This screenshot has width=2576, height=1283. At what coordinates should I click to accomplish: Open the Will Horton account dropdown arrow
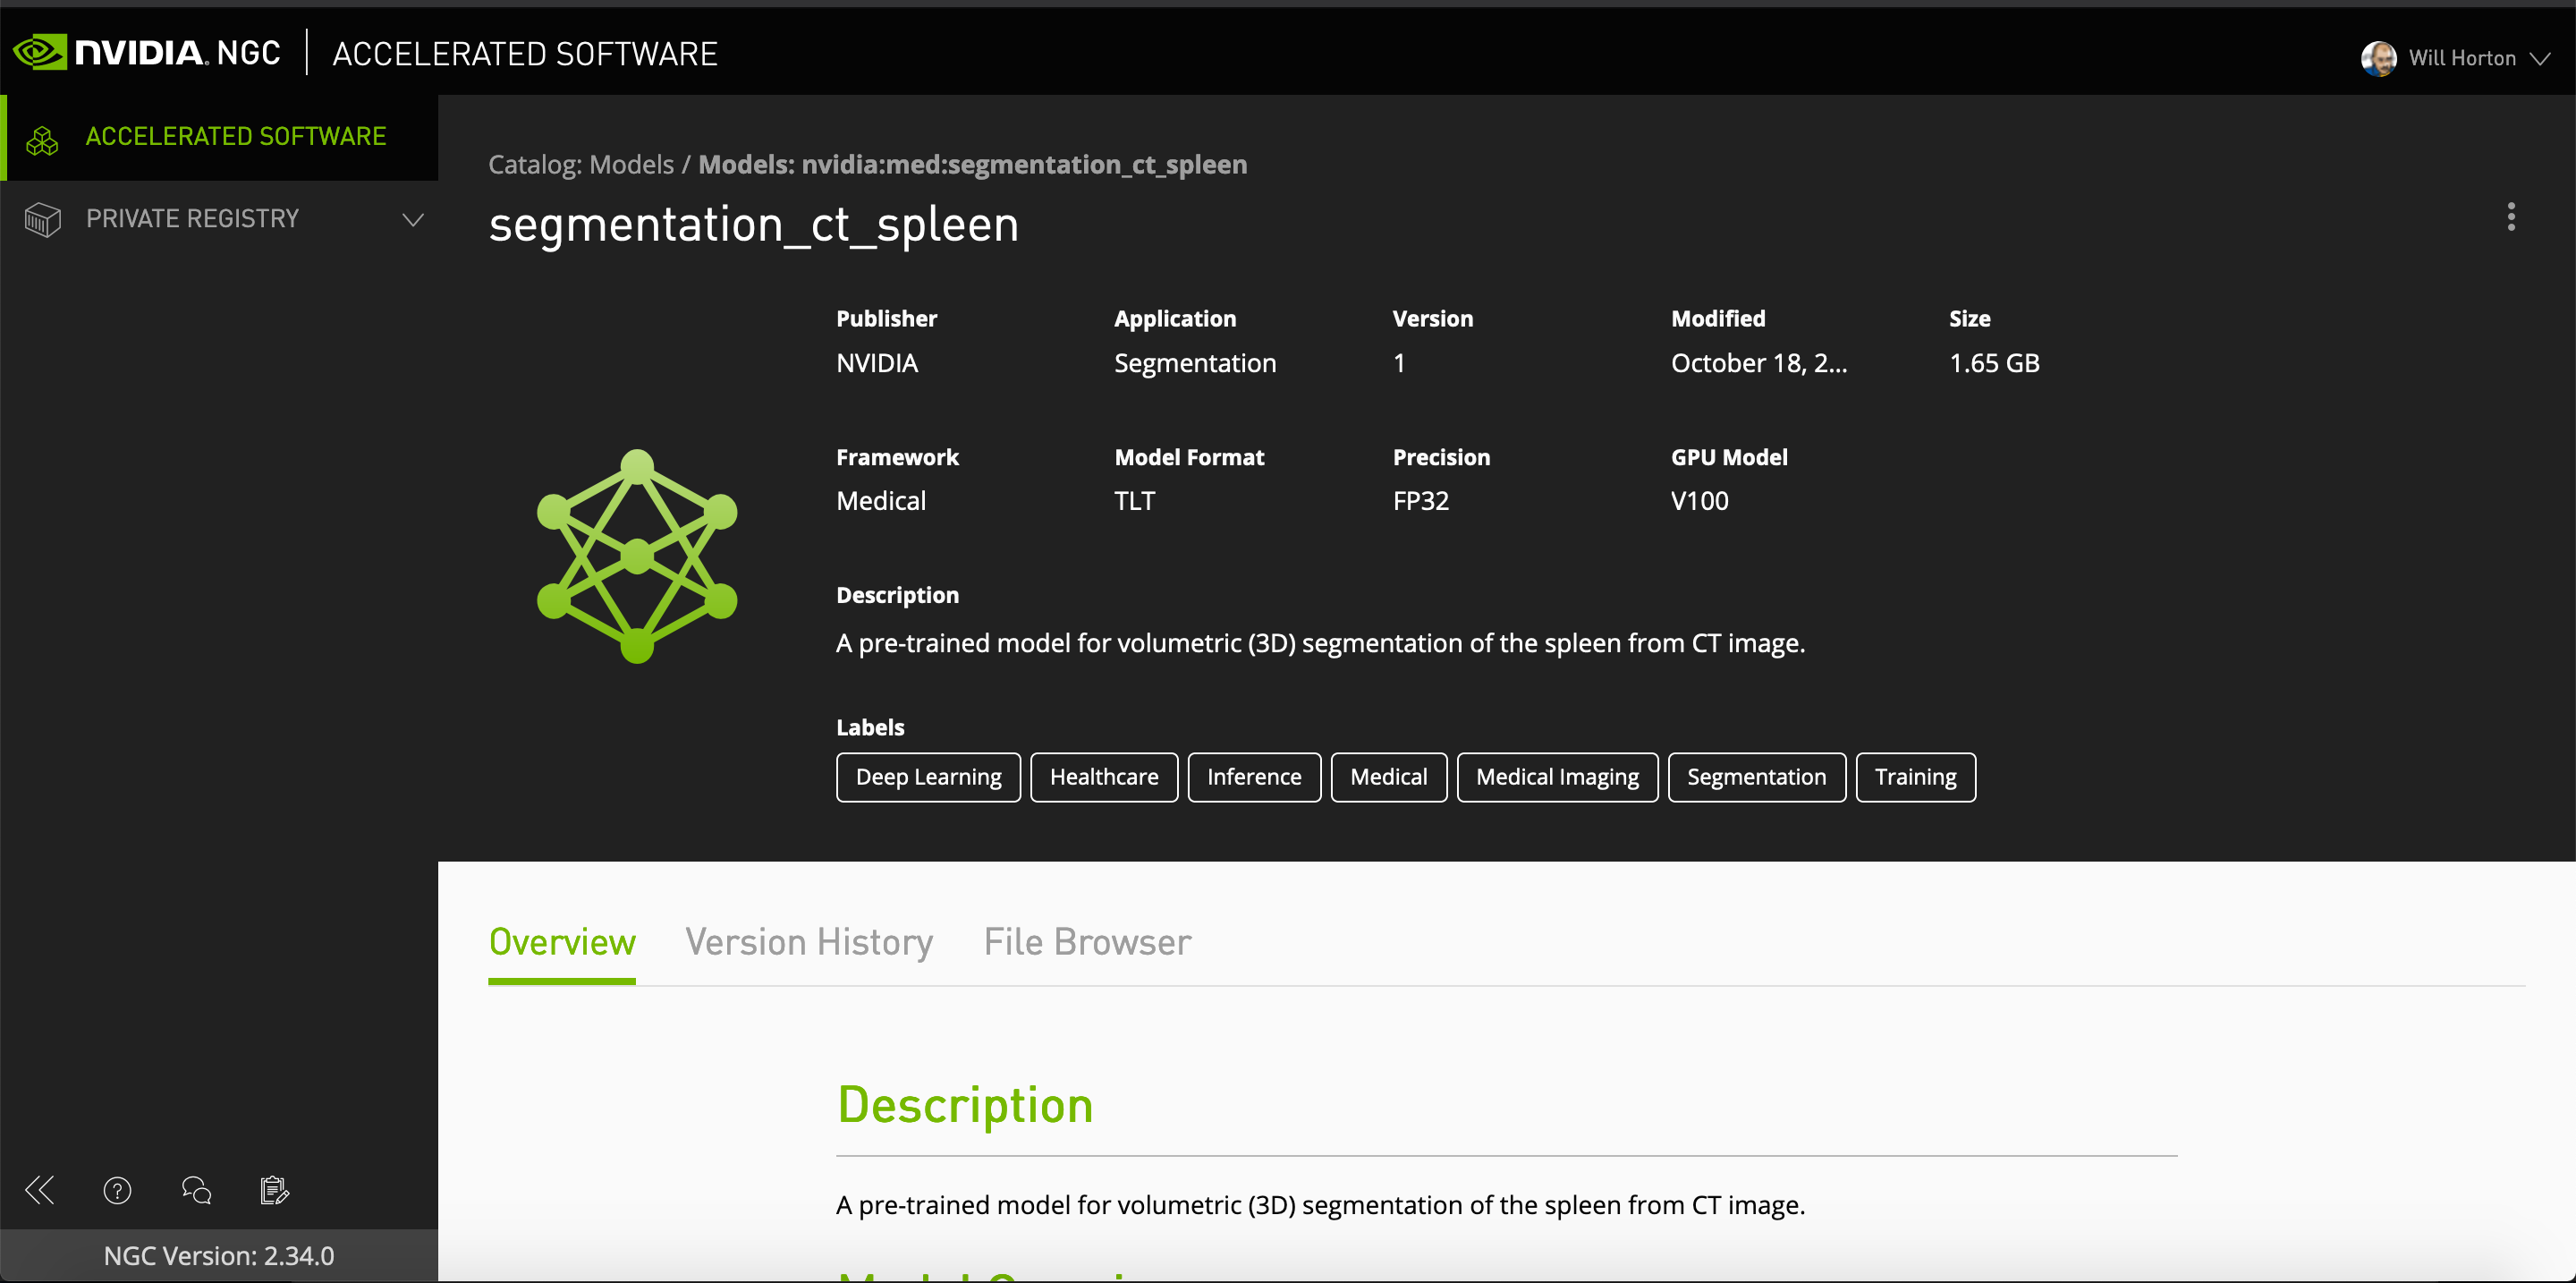[2539, 58]
